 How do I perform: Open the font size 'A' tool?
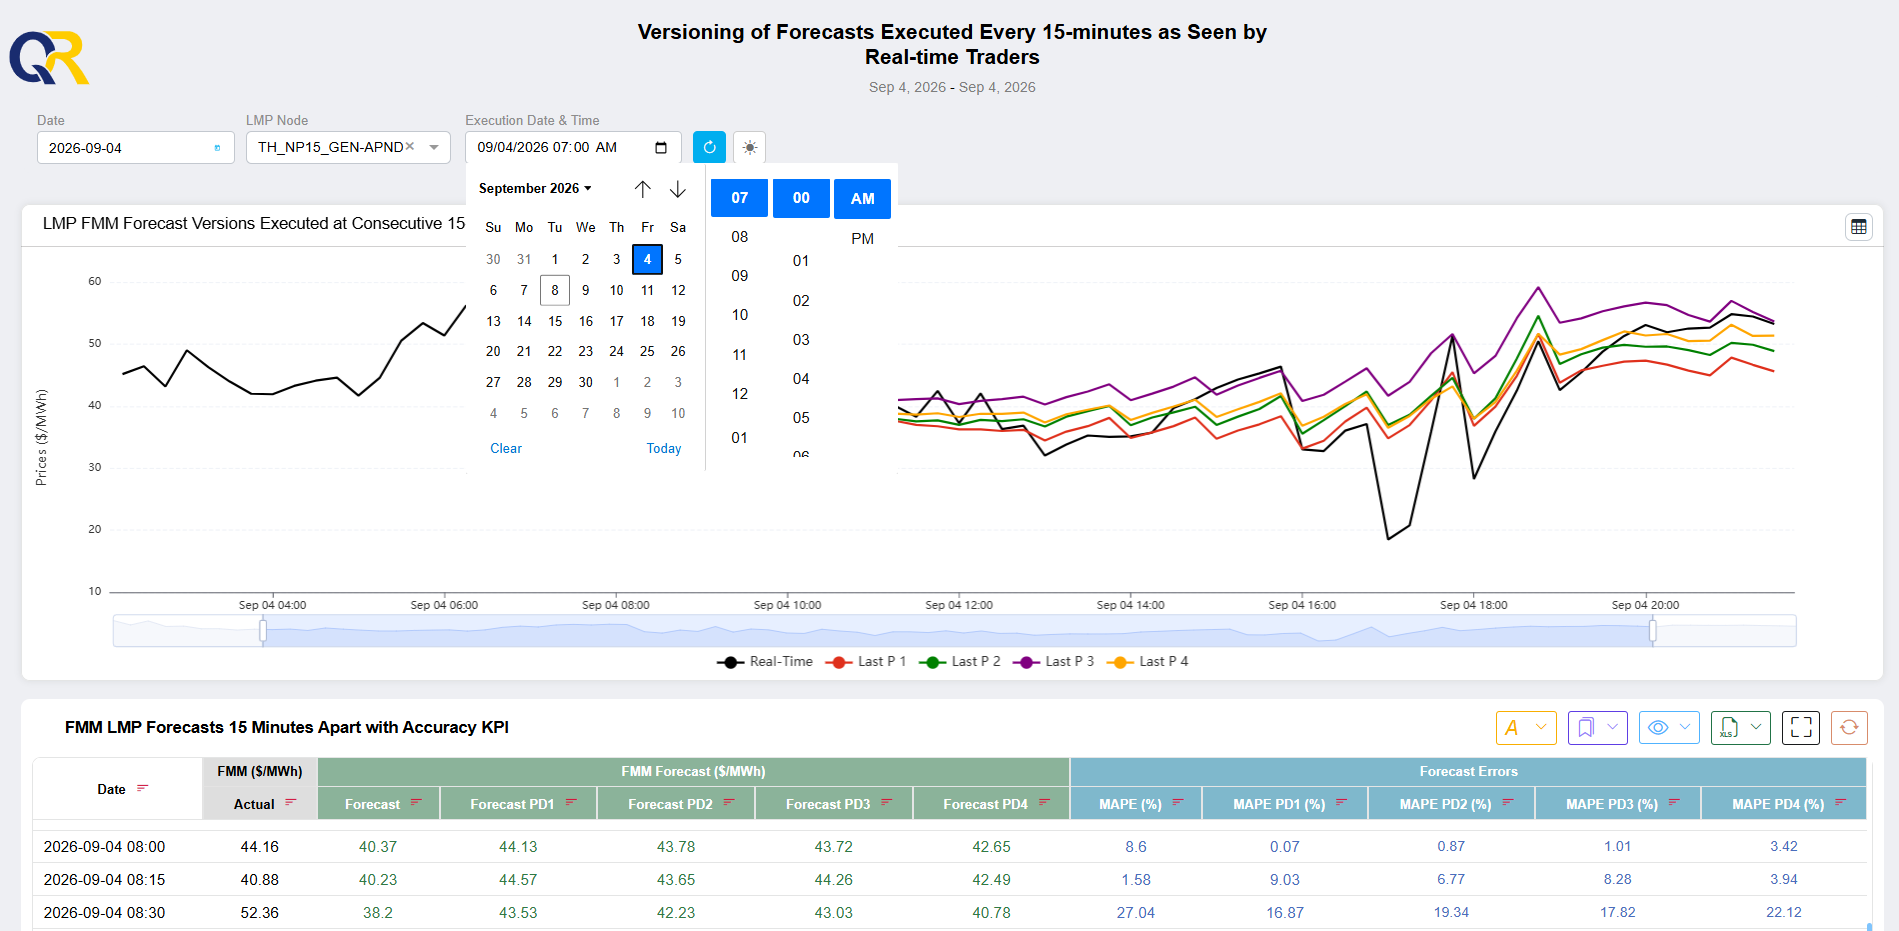click(1512, 728)
